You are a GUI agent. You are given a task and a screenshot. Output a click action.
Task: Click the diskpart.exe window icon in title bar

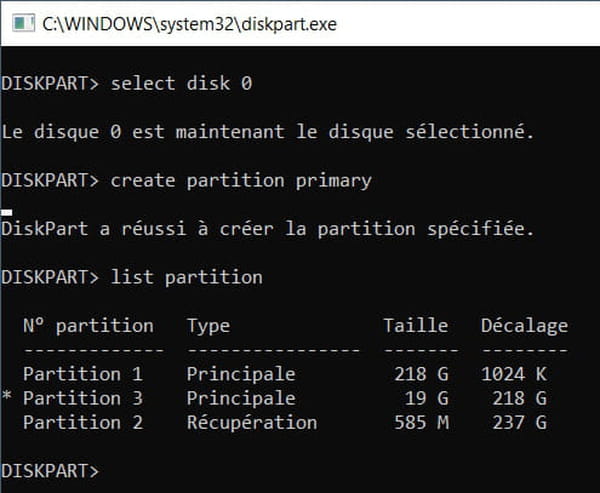[23, 23]
